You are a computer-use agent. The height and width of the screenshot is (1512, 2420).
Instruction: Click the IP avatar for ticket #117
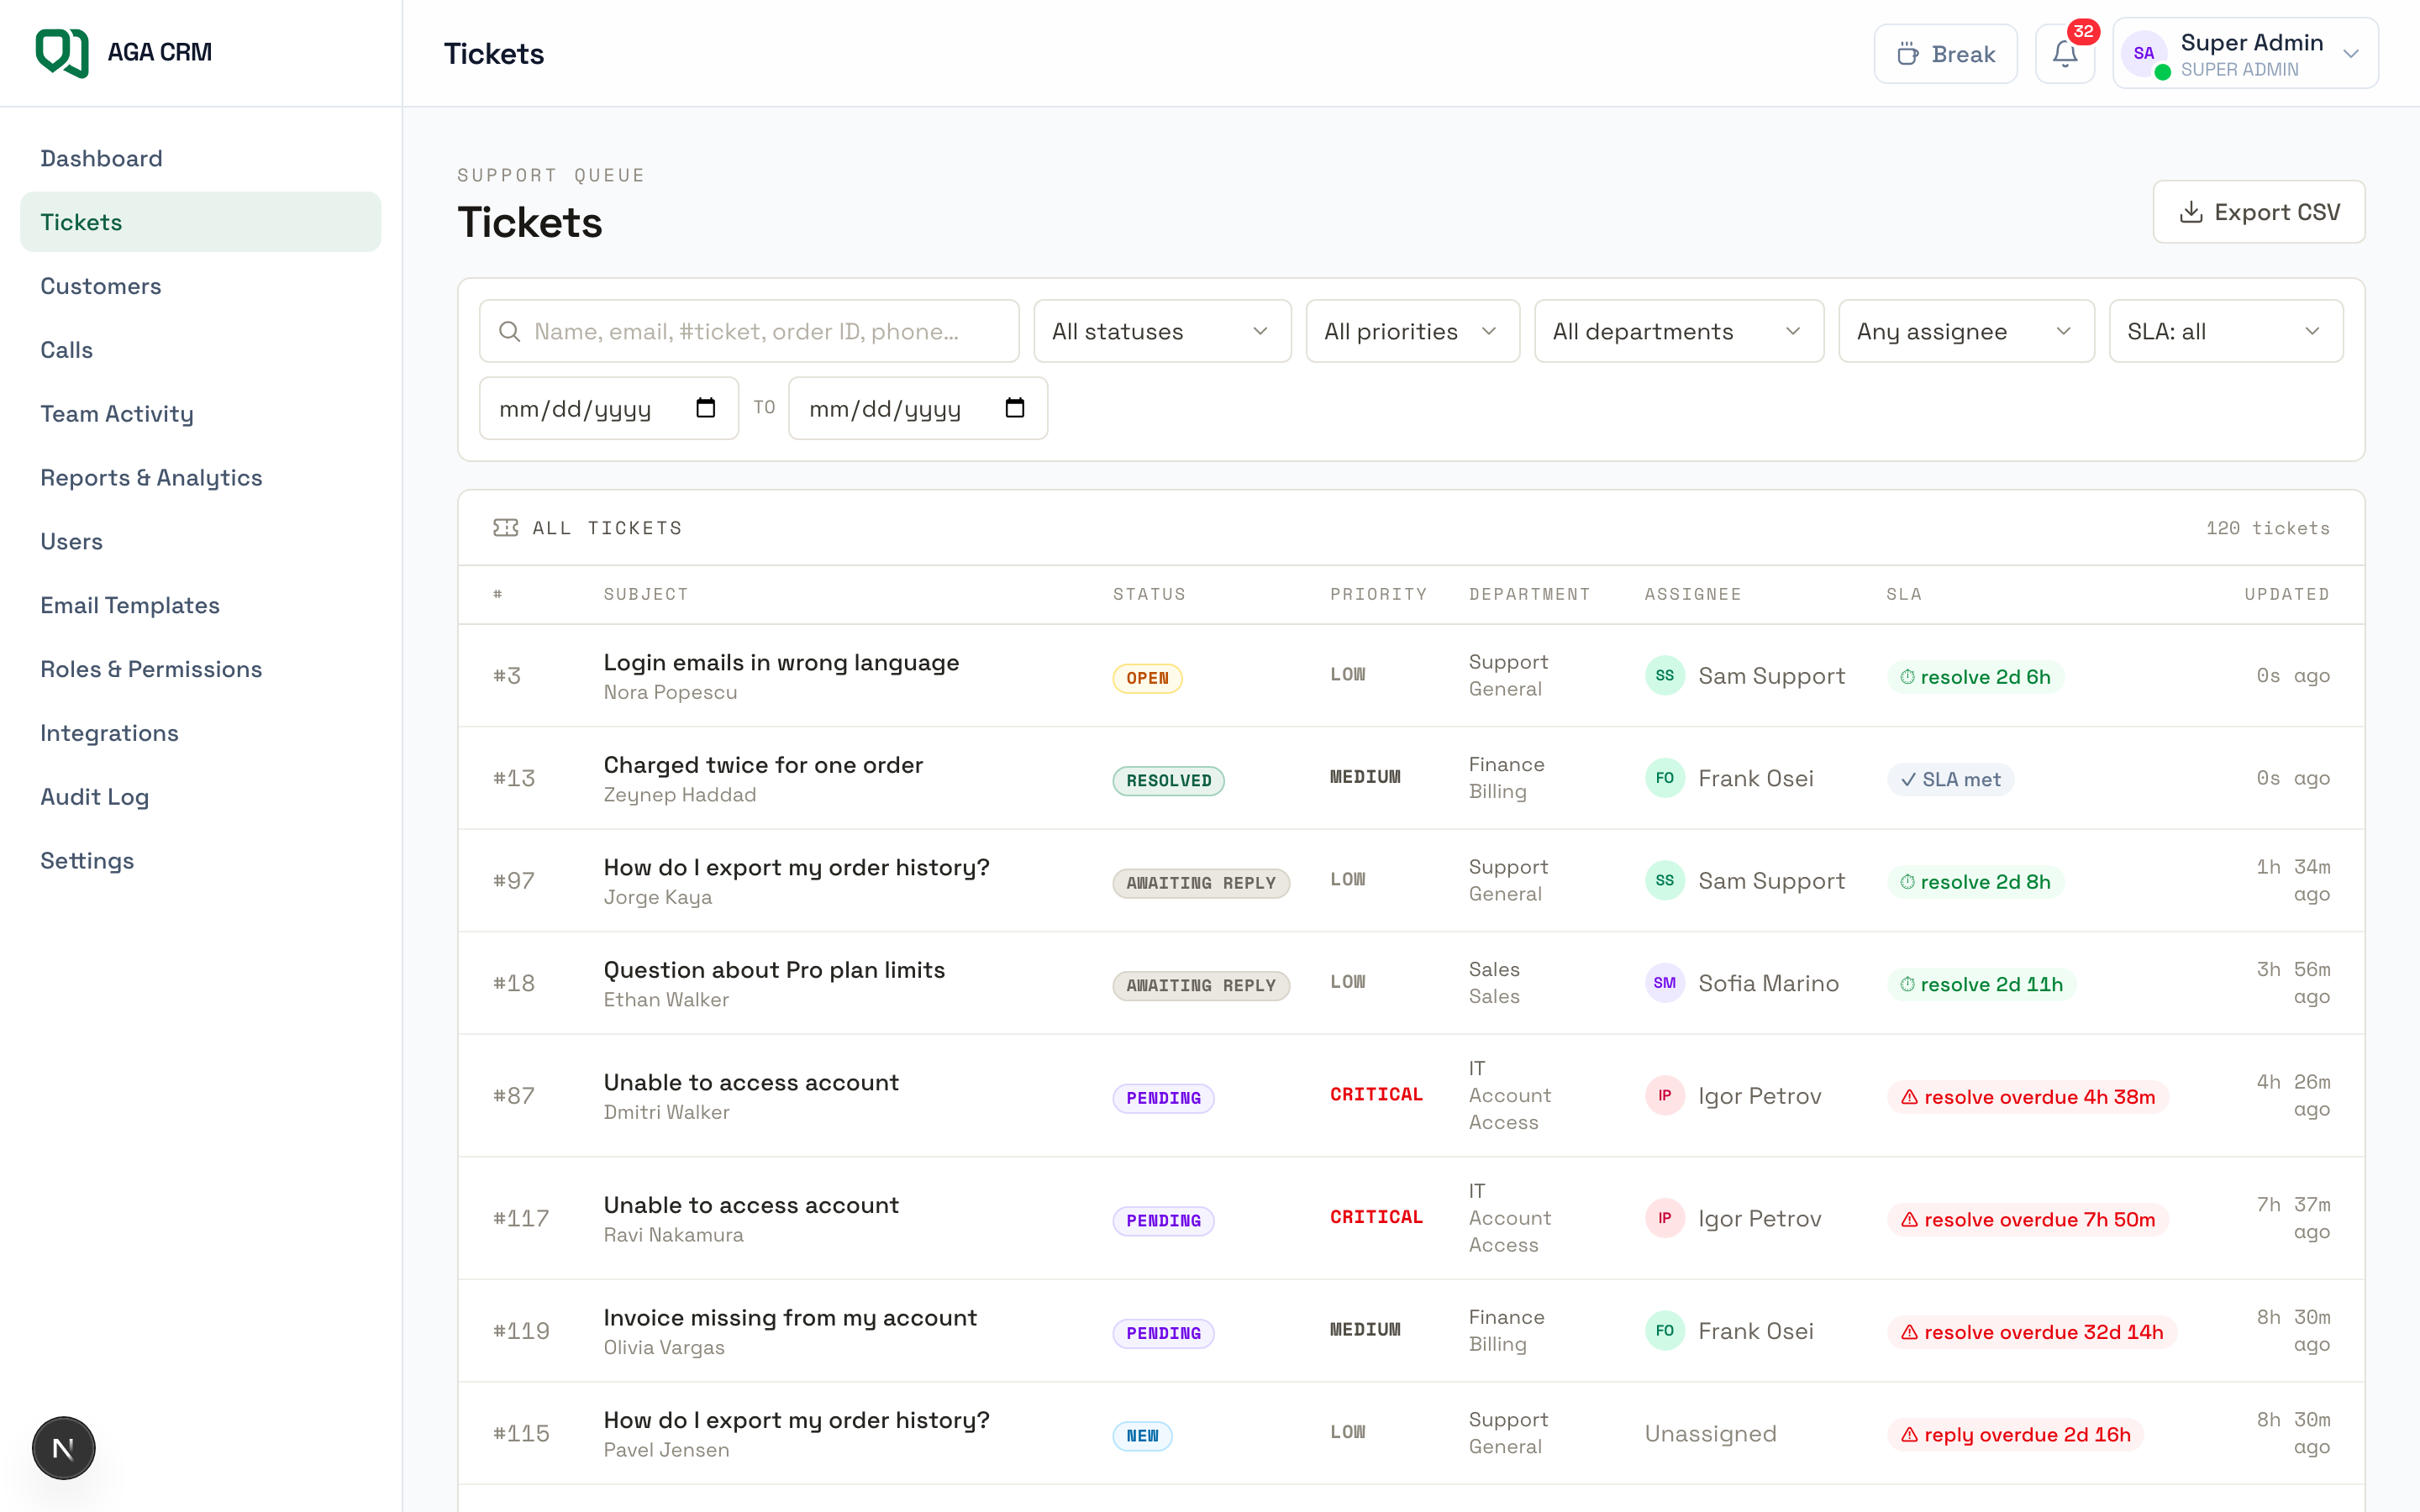[1664, 1218]
